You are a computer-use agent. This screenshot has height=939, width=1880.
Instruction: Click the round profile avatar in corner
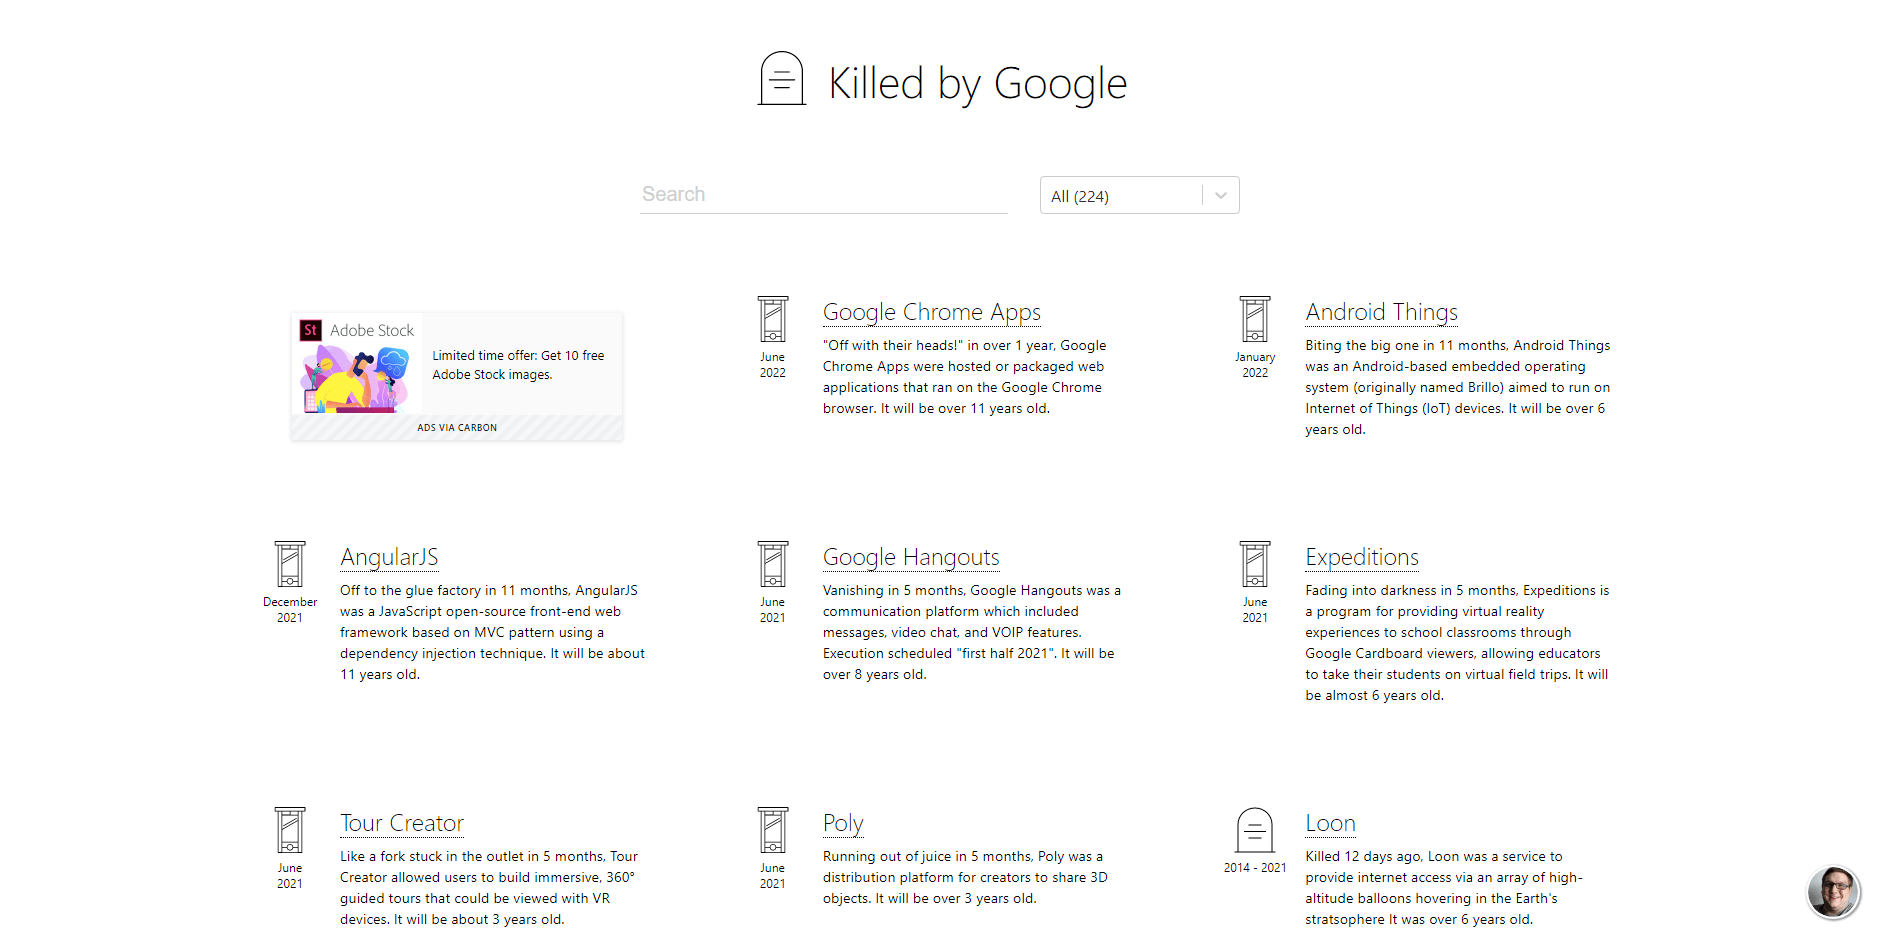[1833, 892]
